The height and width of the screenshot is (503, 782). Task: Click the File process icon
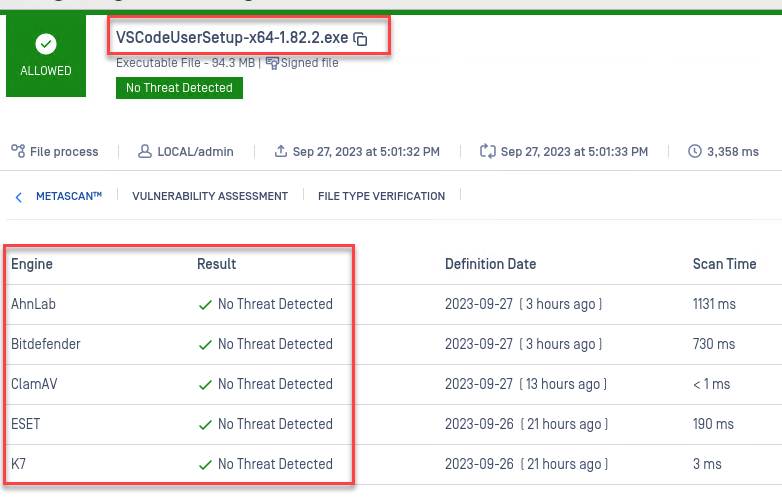coord(18,151)
